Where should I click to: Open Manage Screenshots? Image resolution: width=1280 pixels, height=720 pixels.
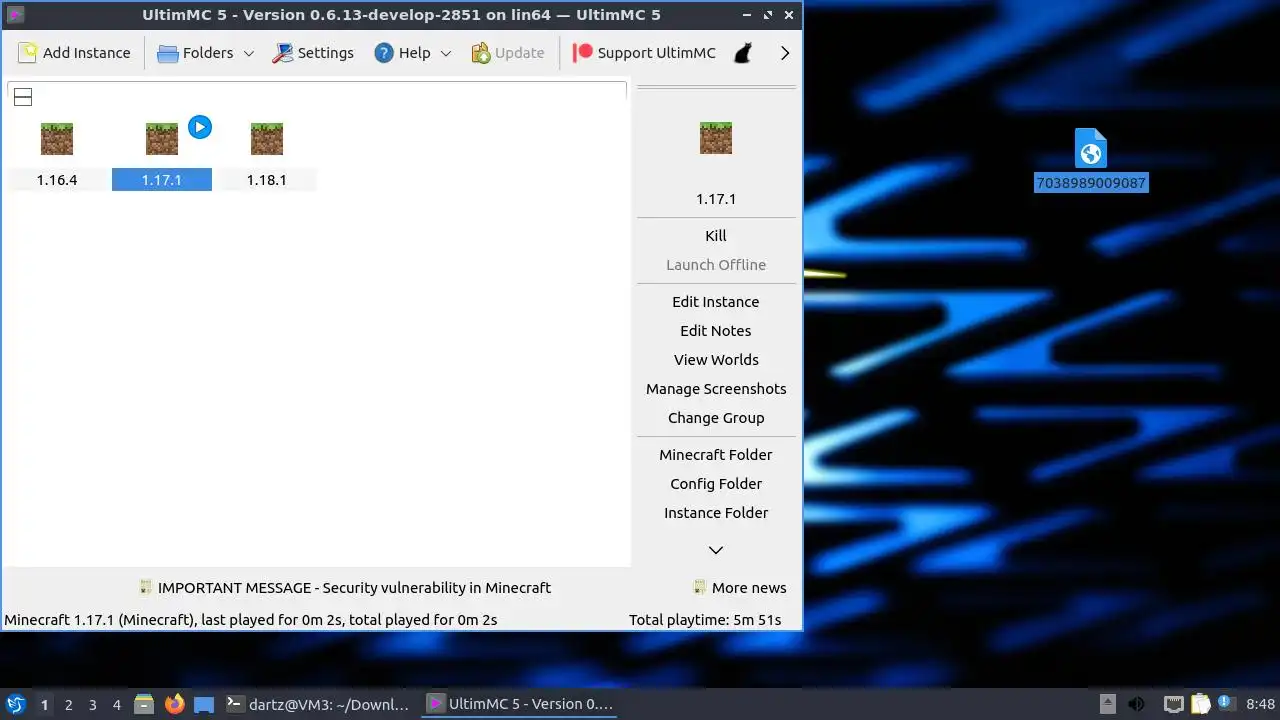point(716,389)
